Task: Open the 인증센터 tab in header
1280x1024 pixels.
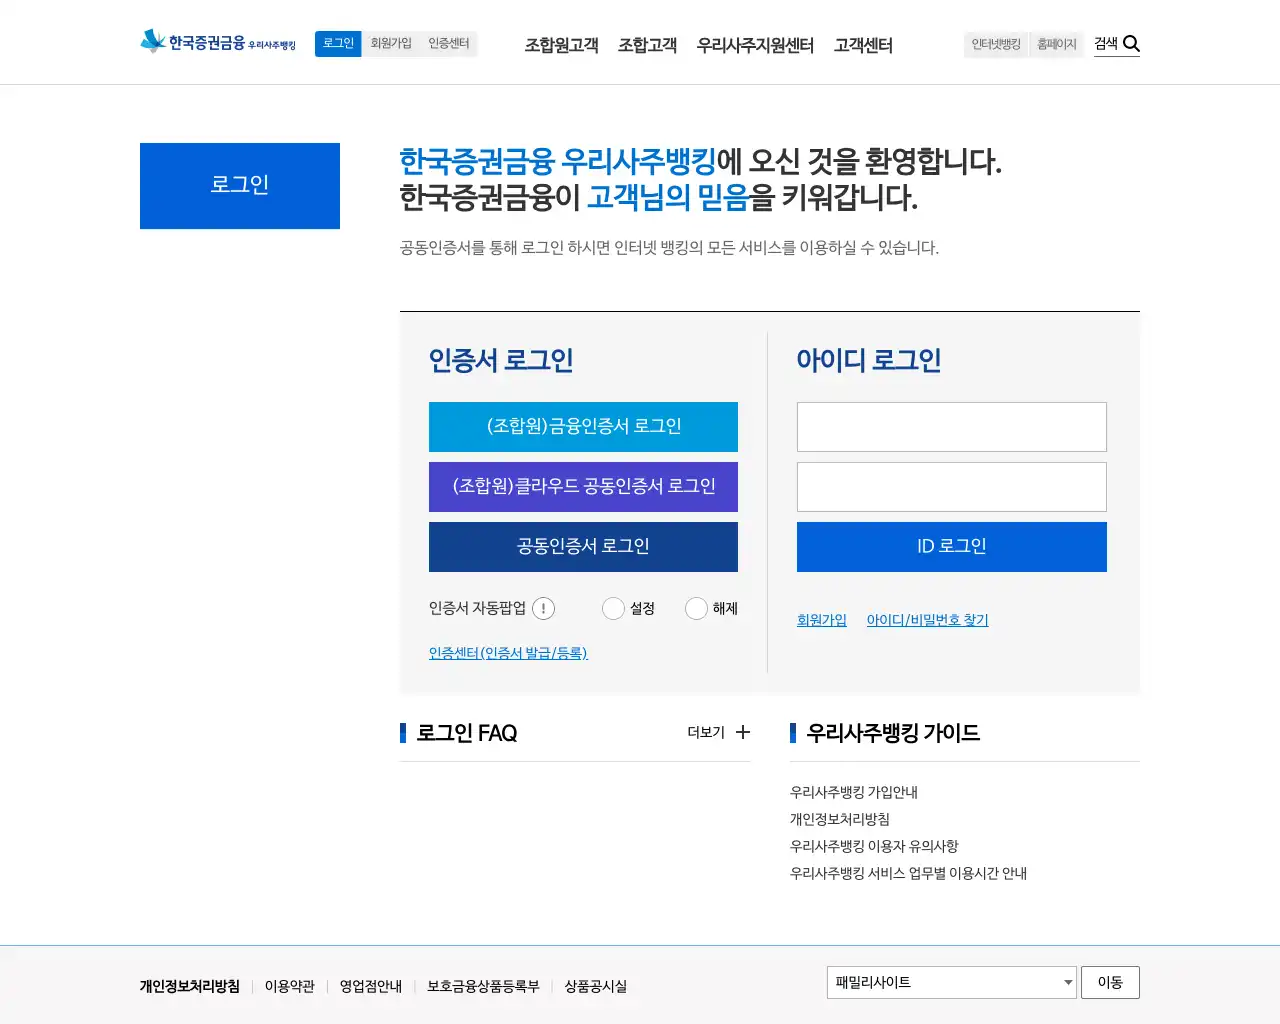Action: click(x=449, y=44)
